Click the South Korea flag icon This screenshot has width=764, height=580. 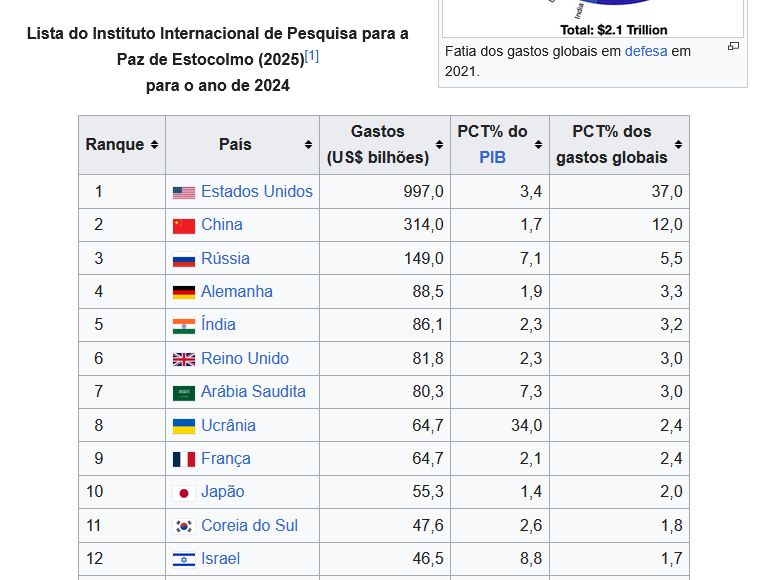pyautogui.click(x=184, y=526)
